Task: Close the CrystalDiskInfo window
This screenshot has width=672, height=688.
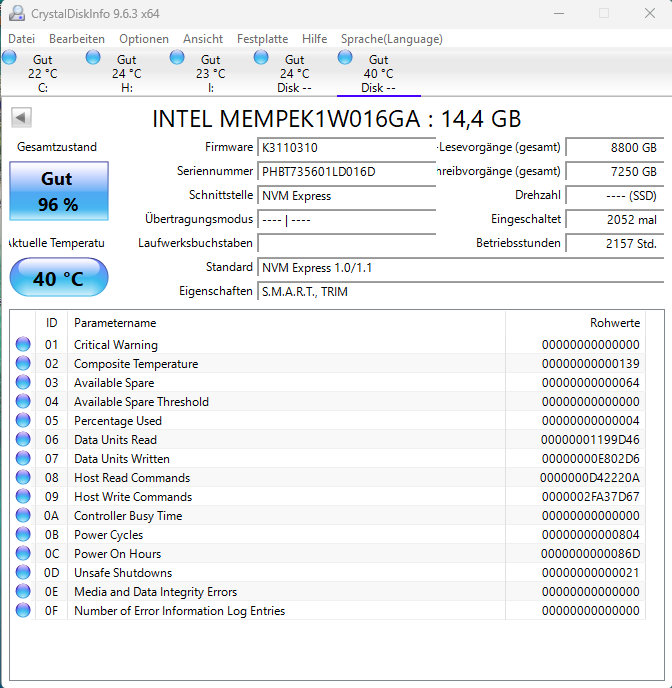Action: click(x=650, y=14)
